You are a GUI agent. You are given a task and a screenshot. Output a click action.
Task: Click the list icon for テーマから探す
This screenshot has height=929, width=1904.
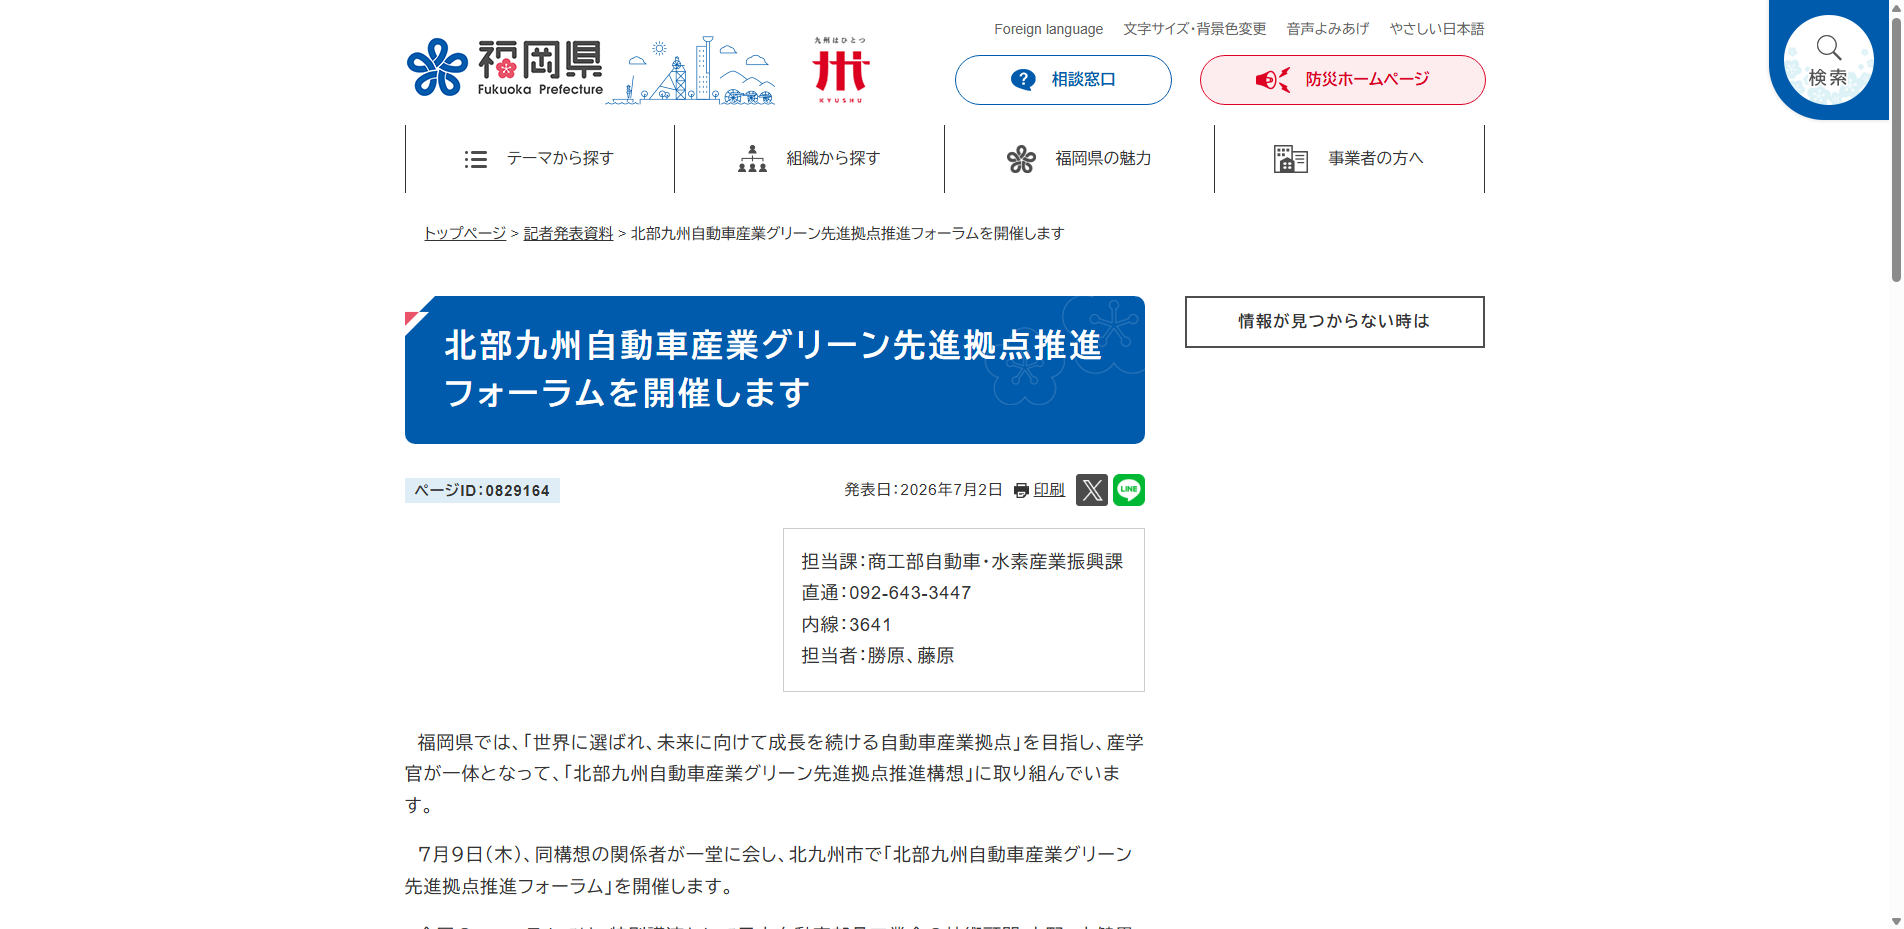476,159
